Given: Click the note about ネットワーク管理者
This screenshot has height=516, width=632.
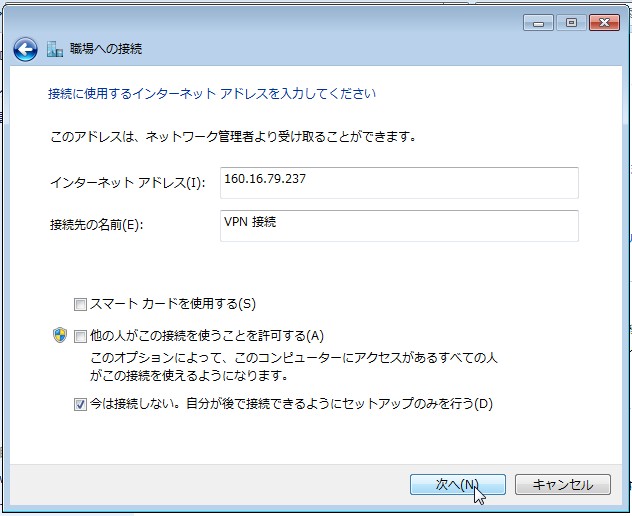Looking at the screenshot, I should click(233, 137).
